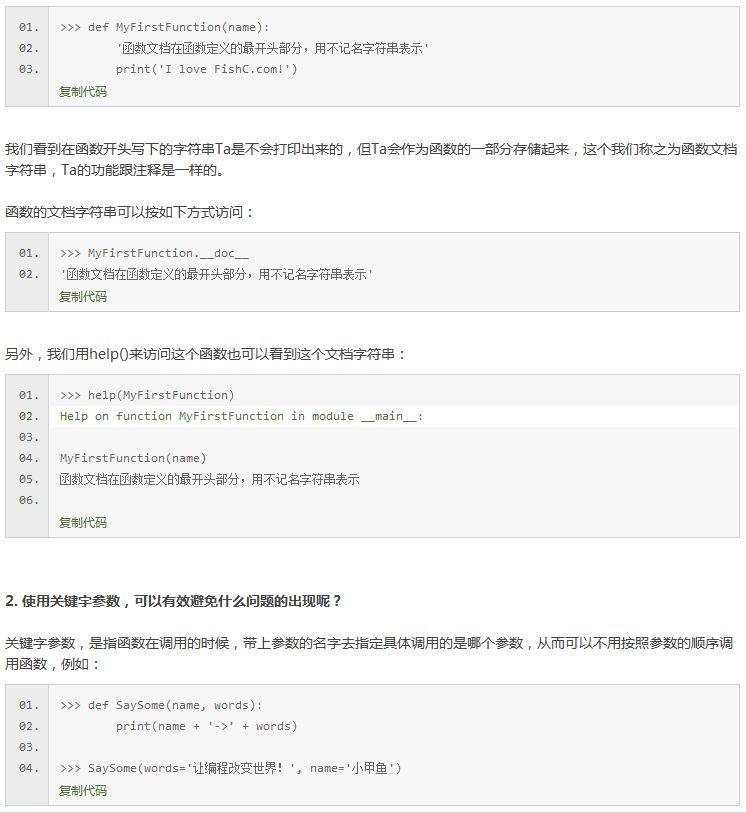Screen dimensions: 746x813
Task: Click the heading "2. 使用关键字参数"
Action: [x=173, y=601]
